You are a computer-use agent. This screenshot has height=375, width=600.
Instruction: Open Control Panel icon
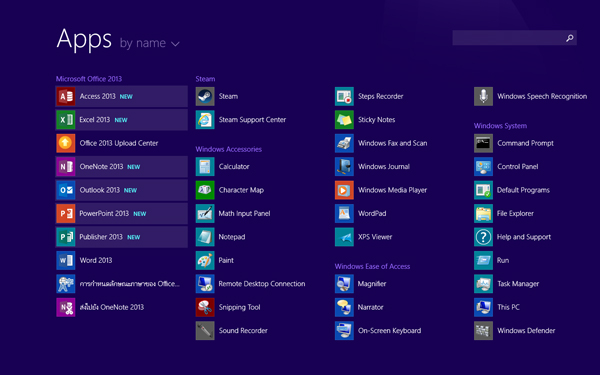(484, 166)
